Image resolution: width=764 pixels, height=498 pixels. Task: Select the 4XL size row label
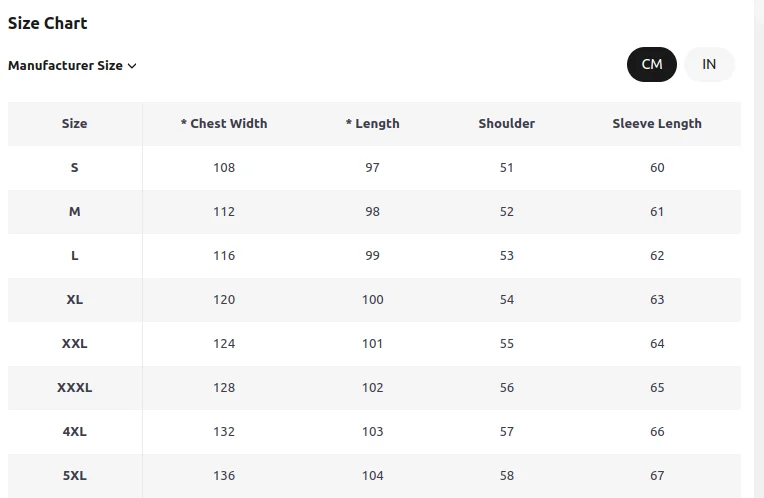pyautogui.click(x=75, y=431)
